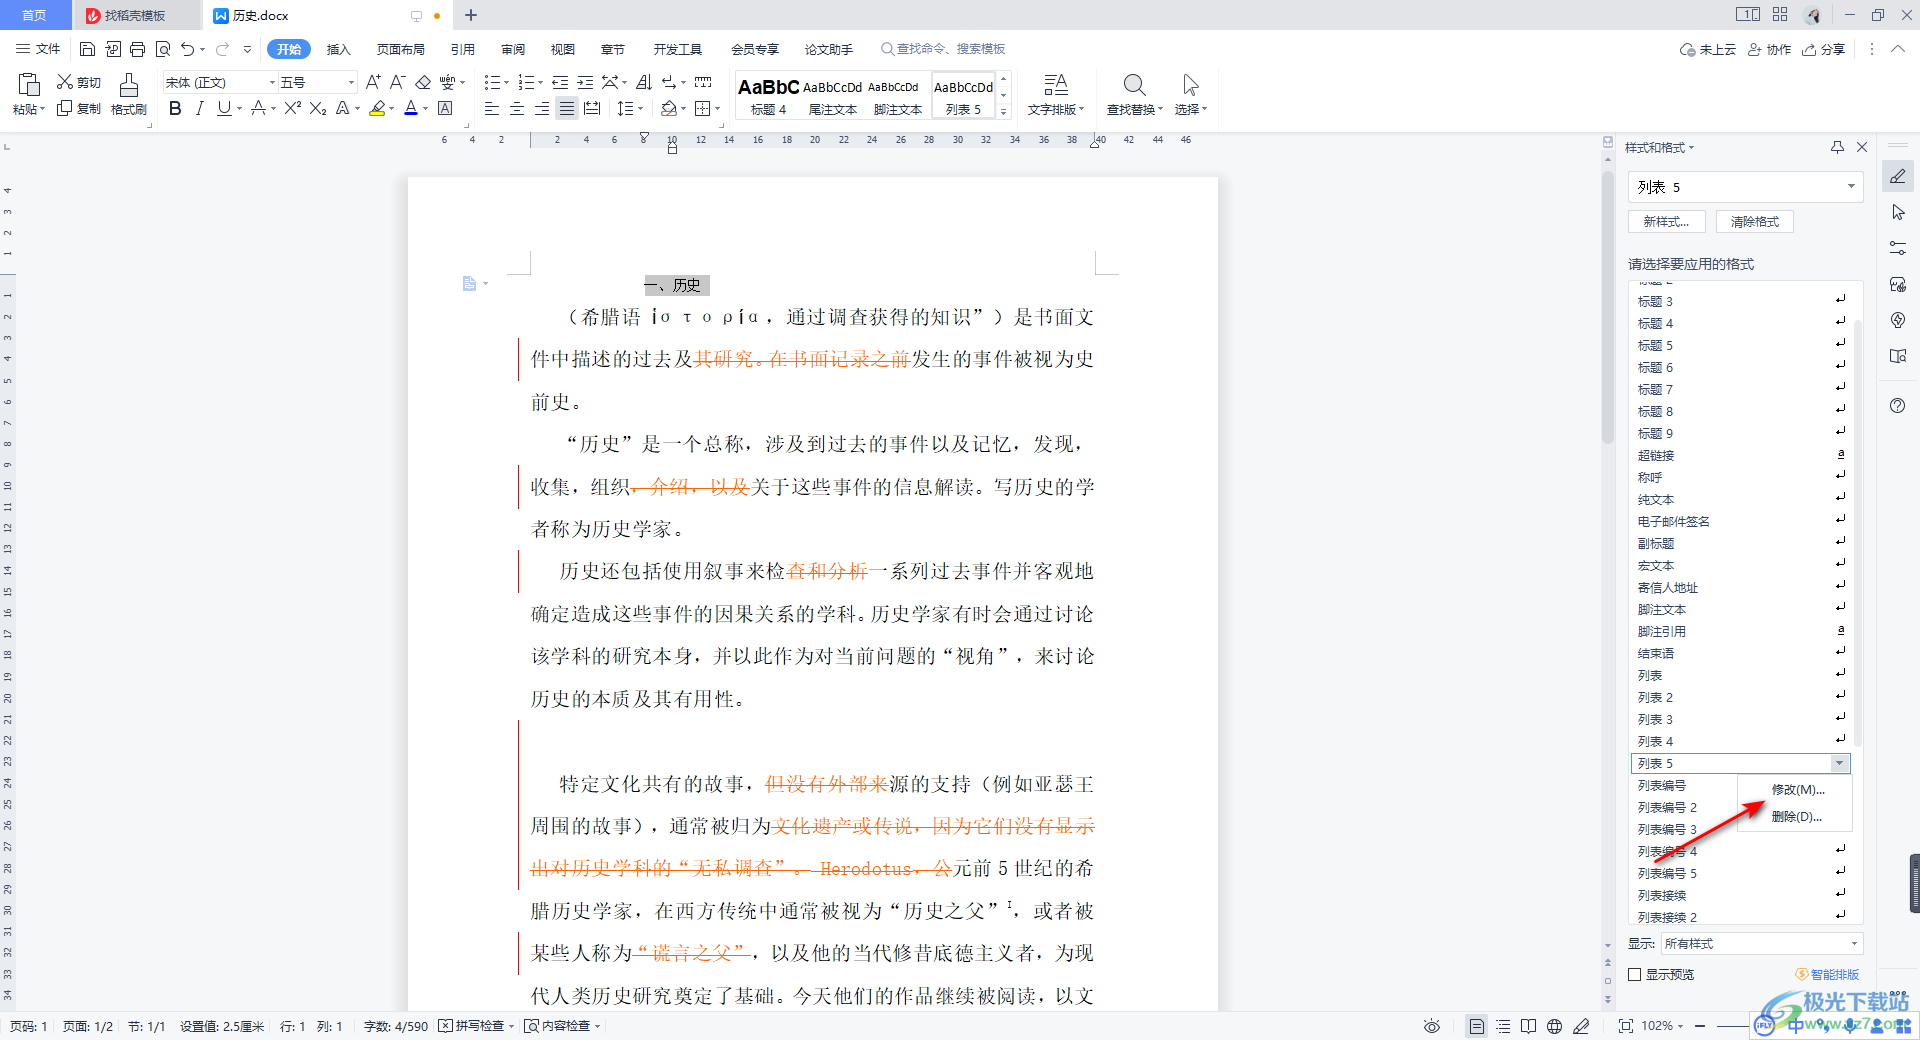
Task: Click the 协作 collaboration button
Action: point(1770,49)
